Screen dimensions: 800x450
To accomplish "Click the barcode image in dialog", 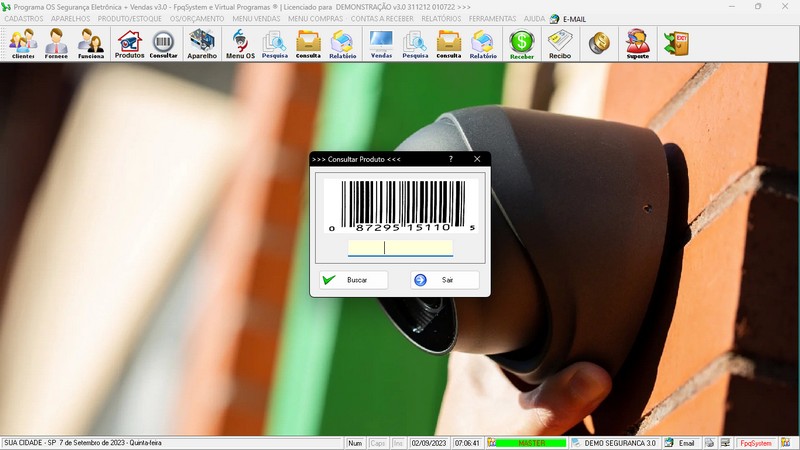I will (401, 206).
